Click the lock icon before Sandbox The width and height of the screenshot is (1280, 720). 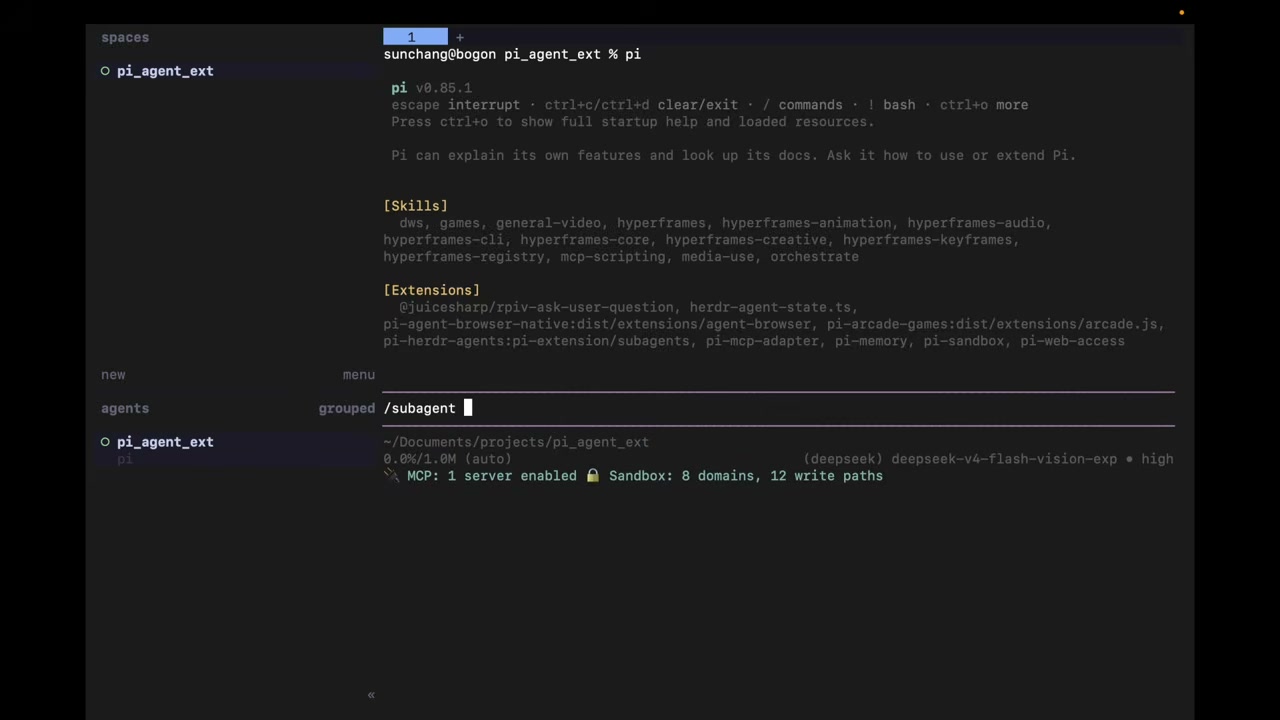pos(593,476)
